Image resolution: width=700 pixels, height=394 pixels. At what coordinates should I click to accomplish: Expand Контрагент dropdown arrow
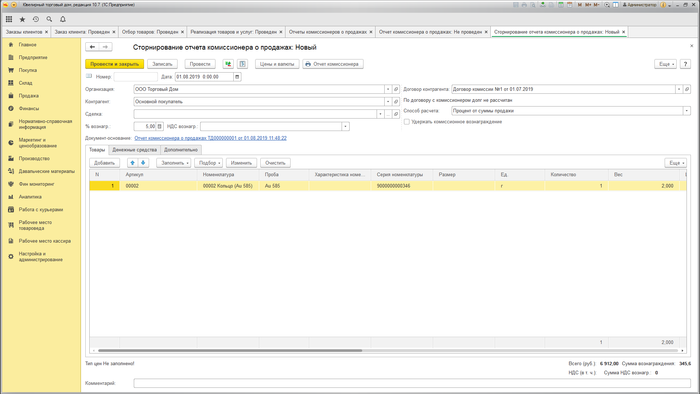[388, 102]
